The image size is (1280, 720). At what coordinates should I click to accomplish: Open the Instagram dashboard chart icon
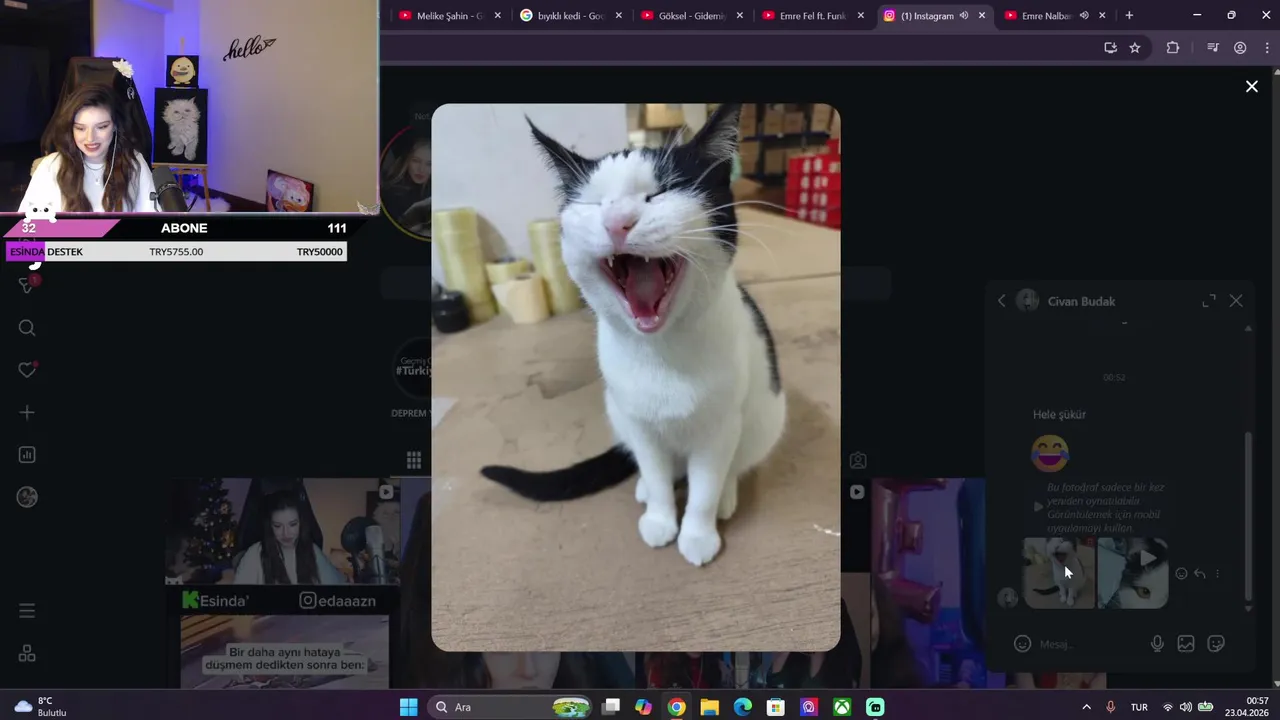tap(27, 454)
